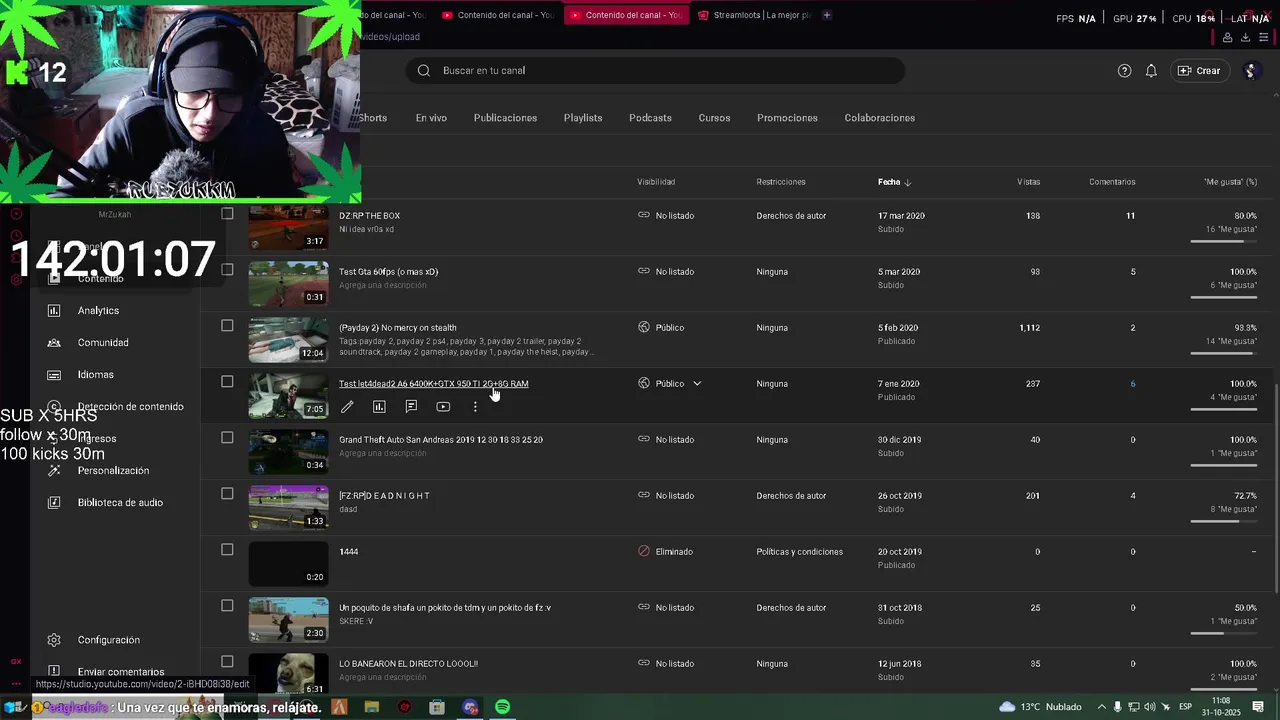Go to Personalización in sidebar

113,471
